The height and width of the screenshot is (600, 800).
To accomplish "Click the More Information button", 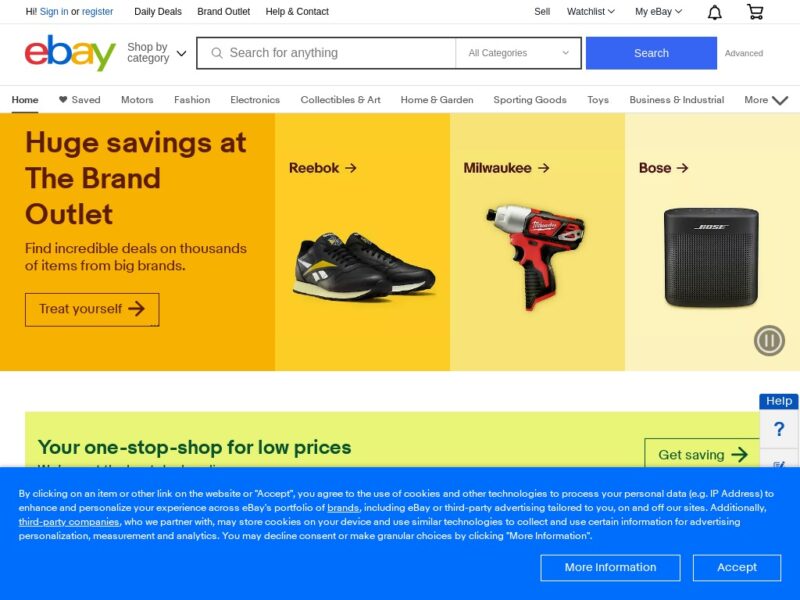I will click(x=610, y=567).
